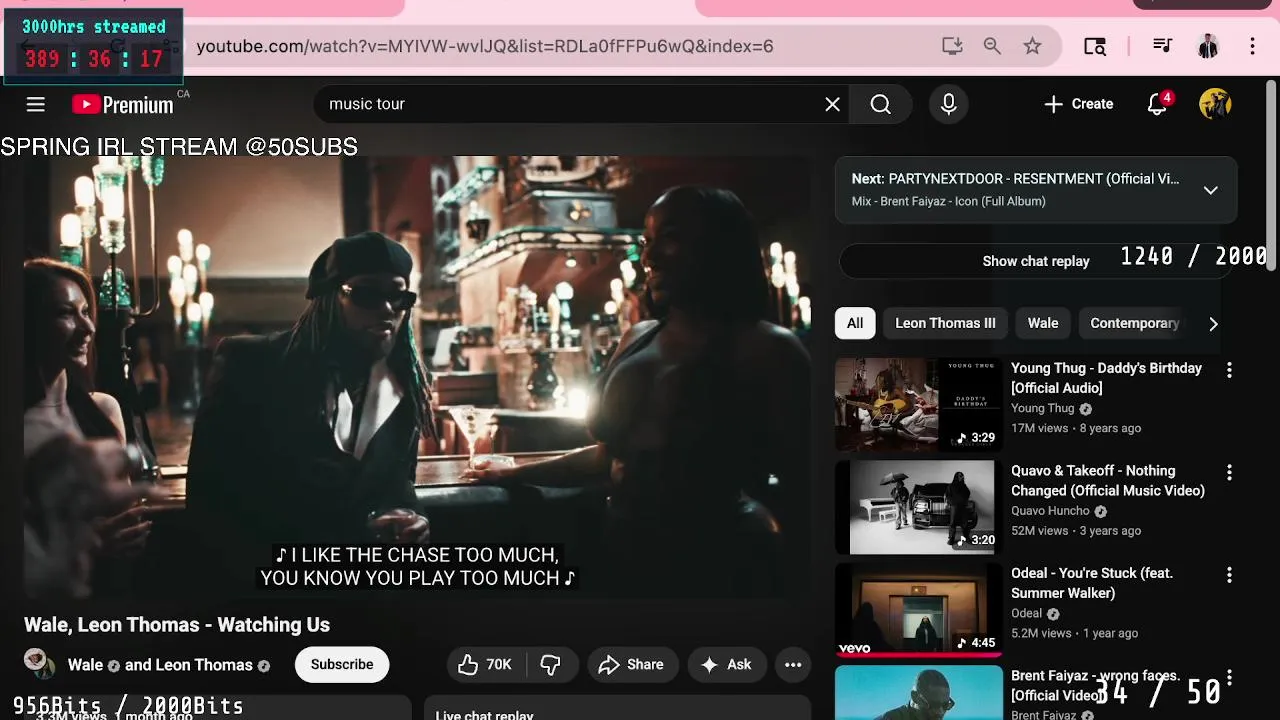The height and width of the screenshot is (720, 1280).
Task: Share the video
Action: point(631,665)
